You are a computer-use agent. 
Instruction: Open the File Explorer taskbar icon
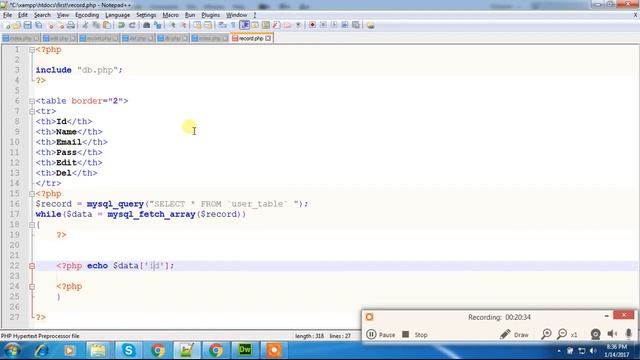98,350
